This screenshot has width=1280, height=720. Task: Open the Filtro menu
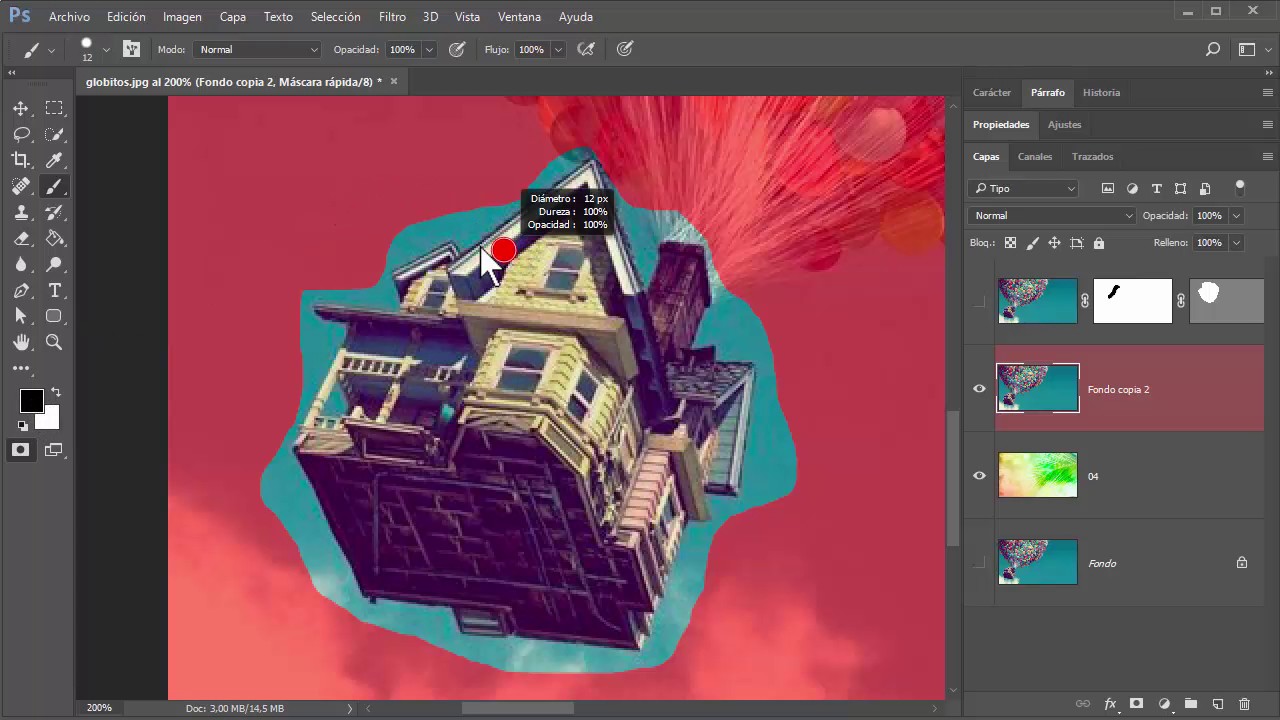tap(392, 17)
